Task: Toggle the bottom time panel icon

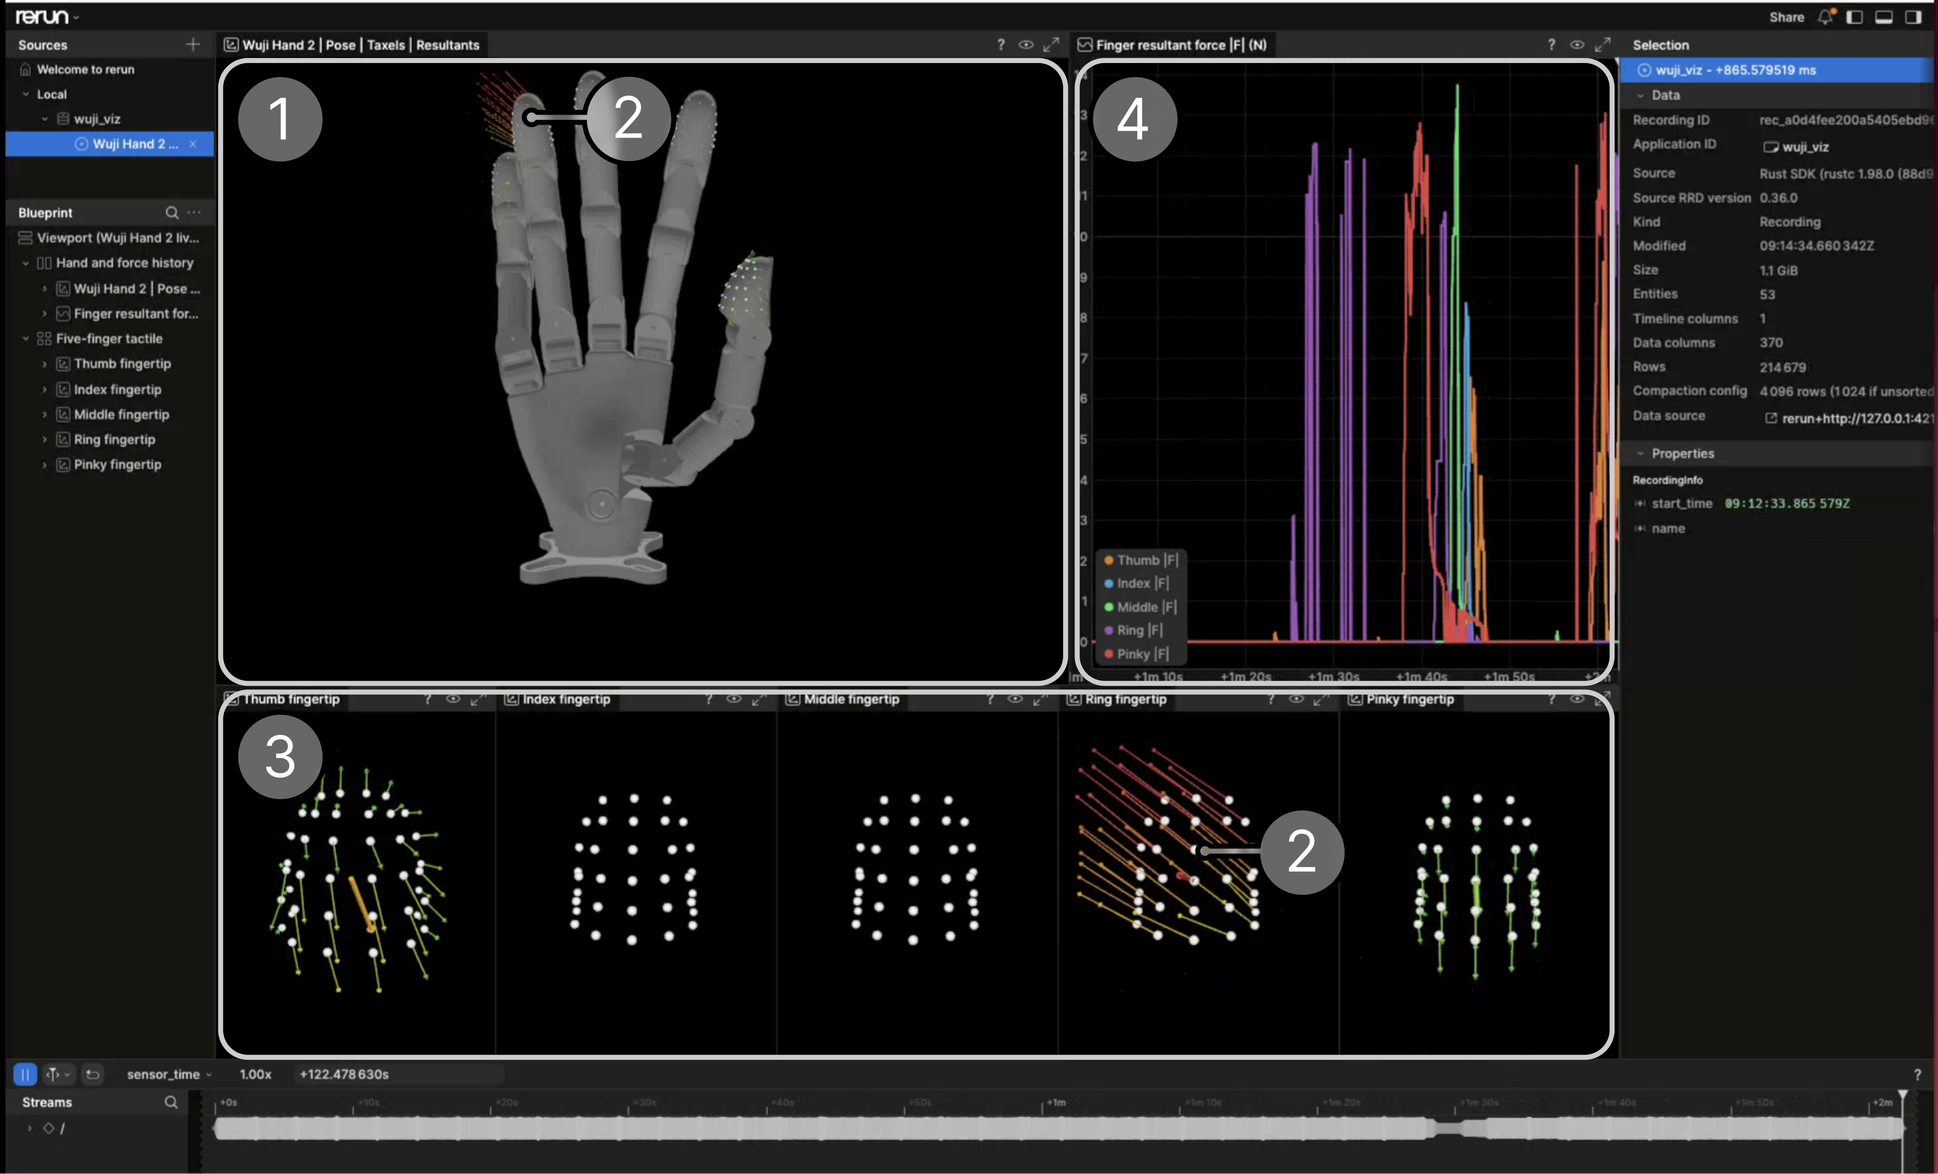Action: coord(1884,17)
